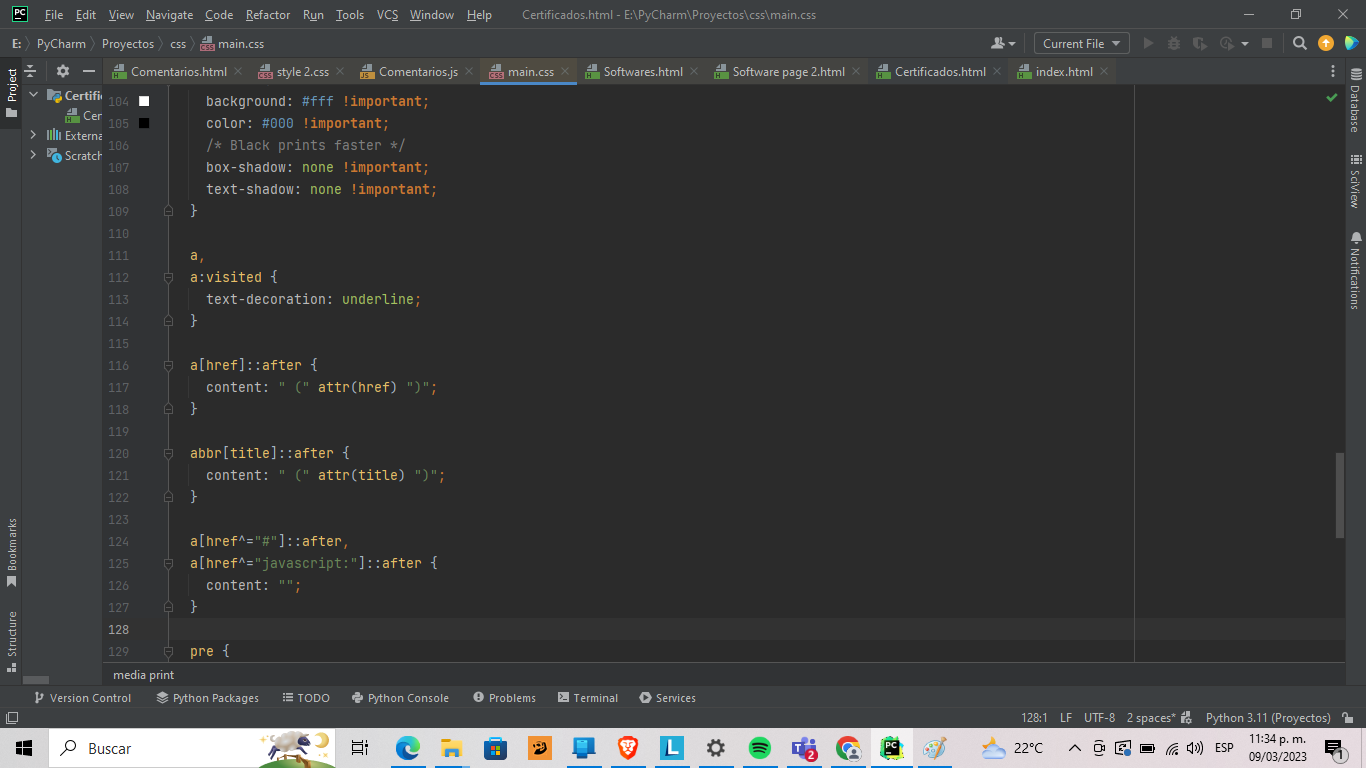Click the Python 3.11 interpreter selector

pyautogui.click(x=1267, y=718)
